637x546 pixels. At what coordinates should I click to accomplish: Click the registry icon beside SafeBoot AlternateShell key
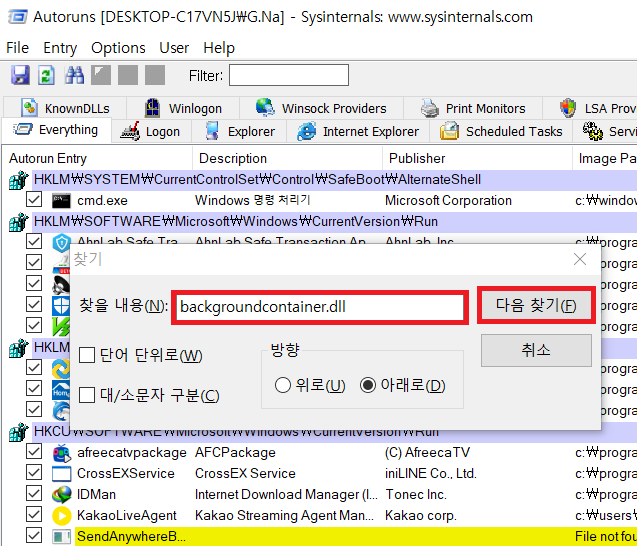tap(19, 180)
